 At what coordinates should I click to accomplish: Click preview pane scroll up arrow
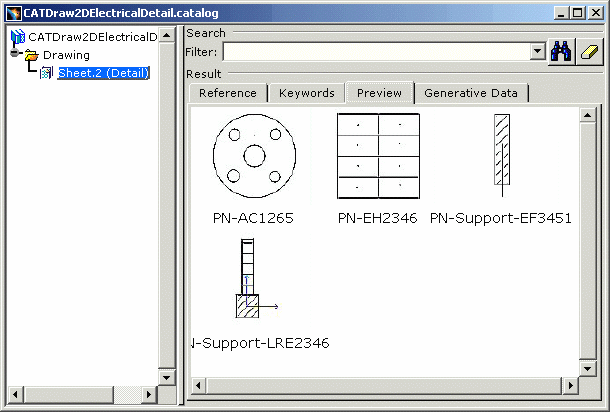pos(587,115)
